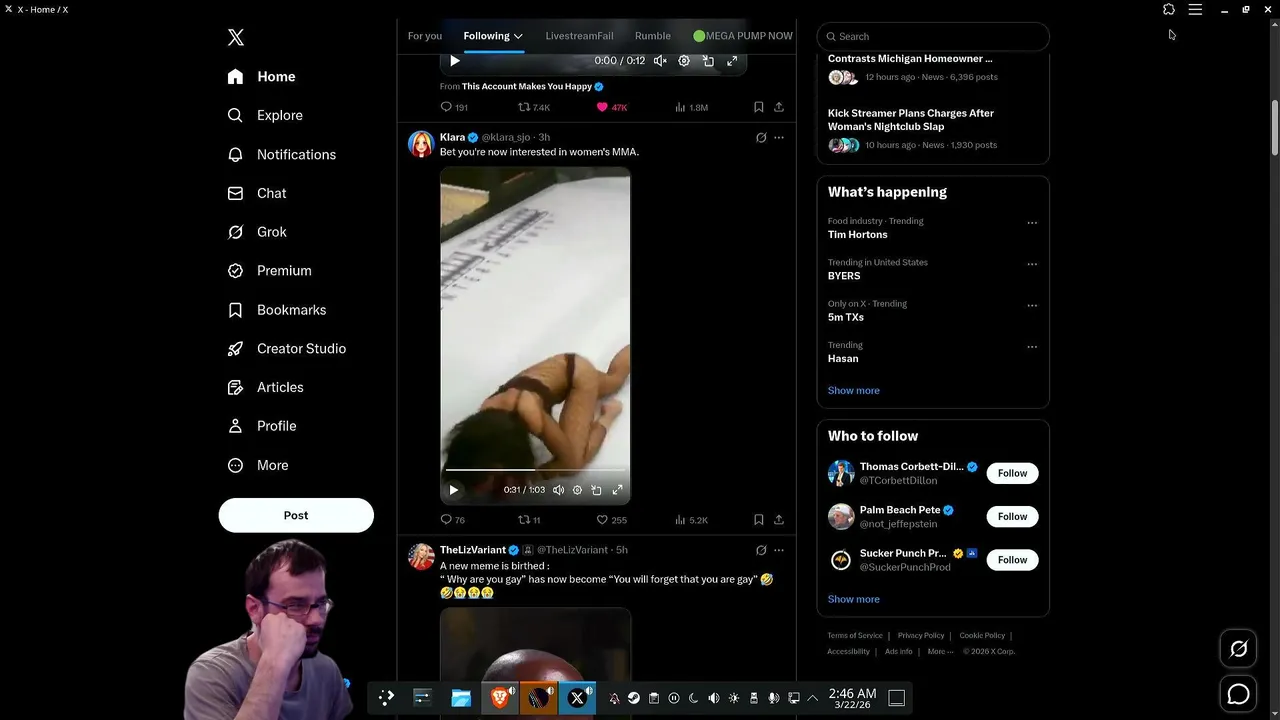The width and height of the screenshot is (1280, 720).
Task: Open more options for 5m TXs trend
Action: 1032,305
